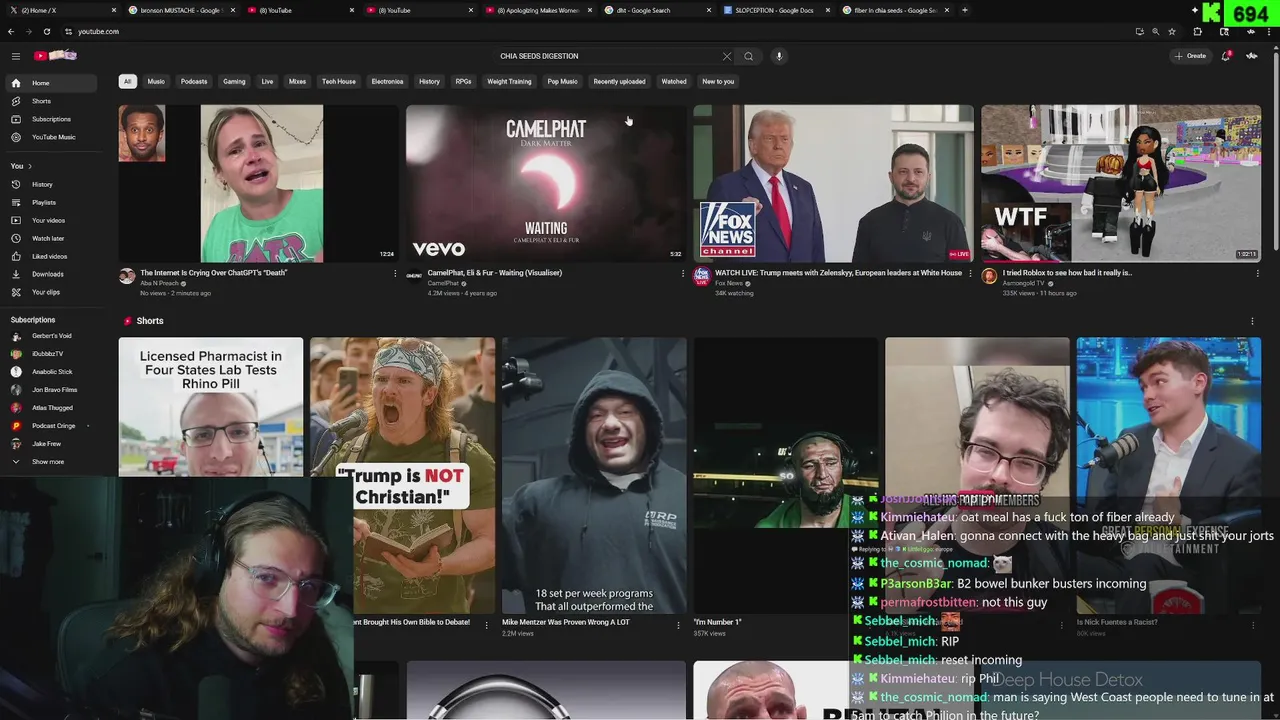
Task: Open the browser menu dots
Action: [1268, 31]
